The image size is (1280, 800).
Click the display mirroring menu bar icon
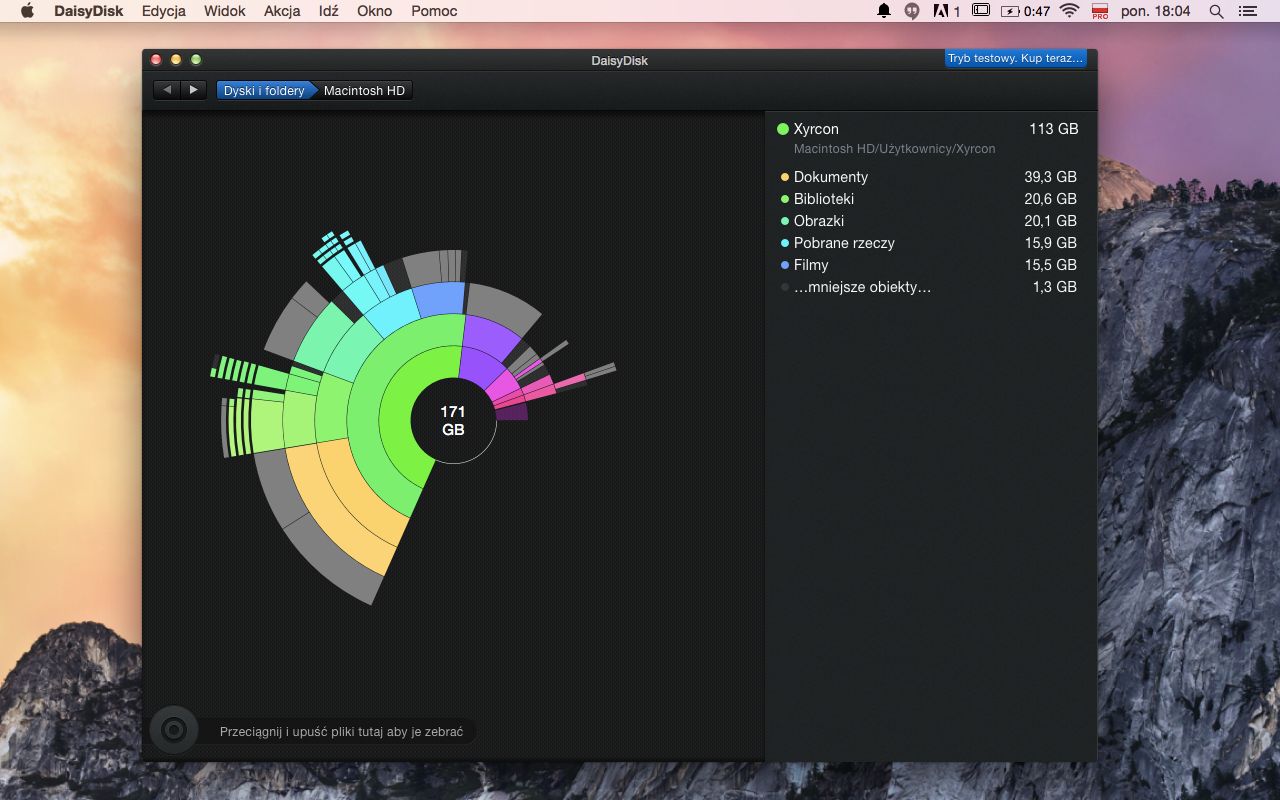coord(981,11)
